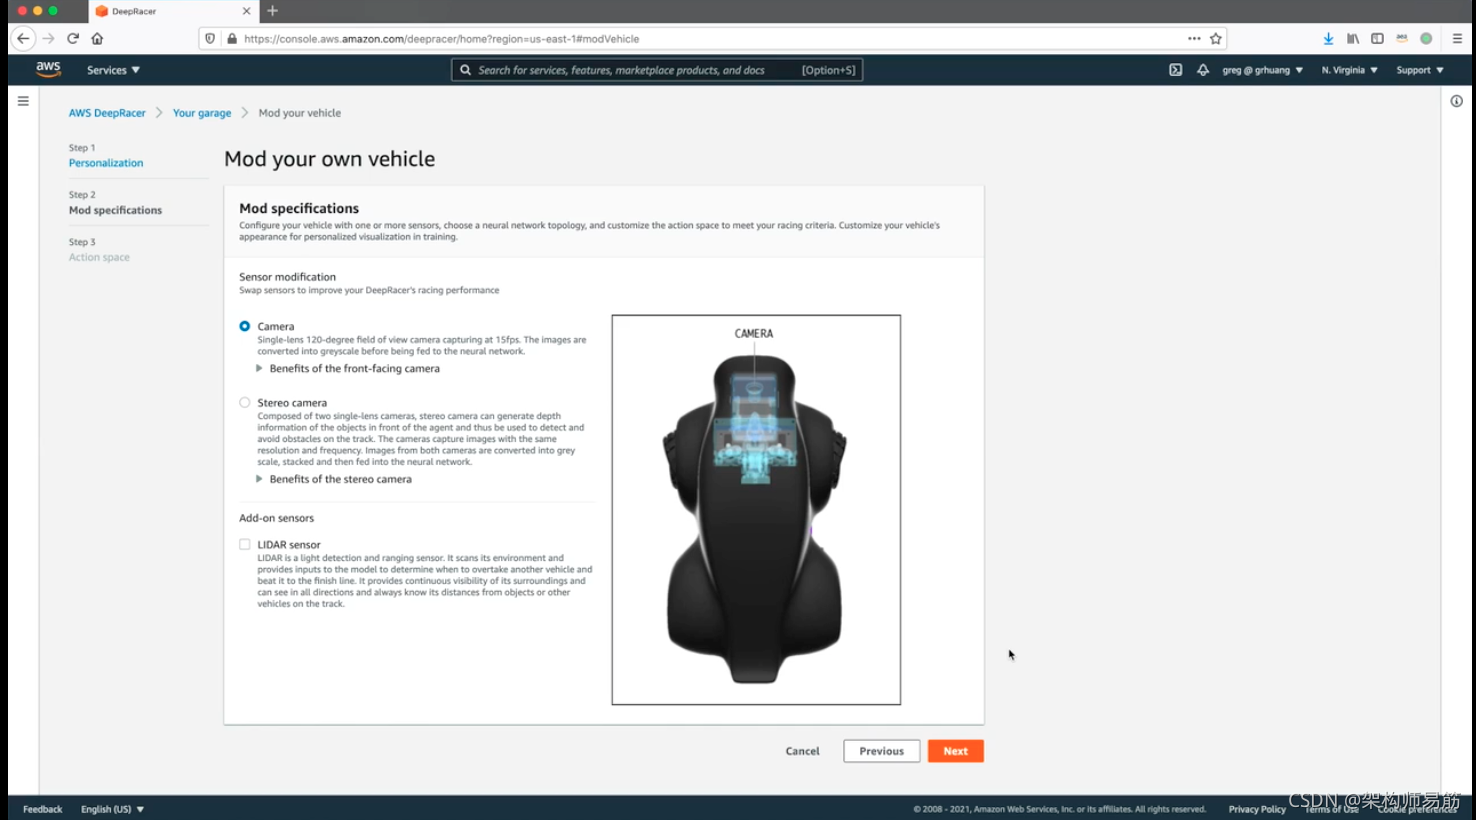Open the browser Downloads arrow icon
The width and height of the screenshot is (1476, 820).
coord(1328,38)
